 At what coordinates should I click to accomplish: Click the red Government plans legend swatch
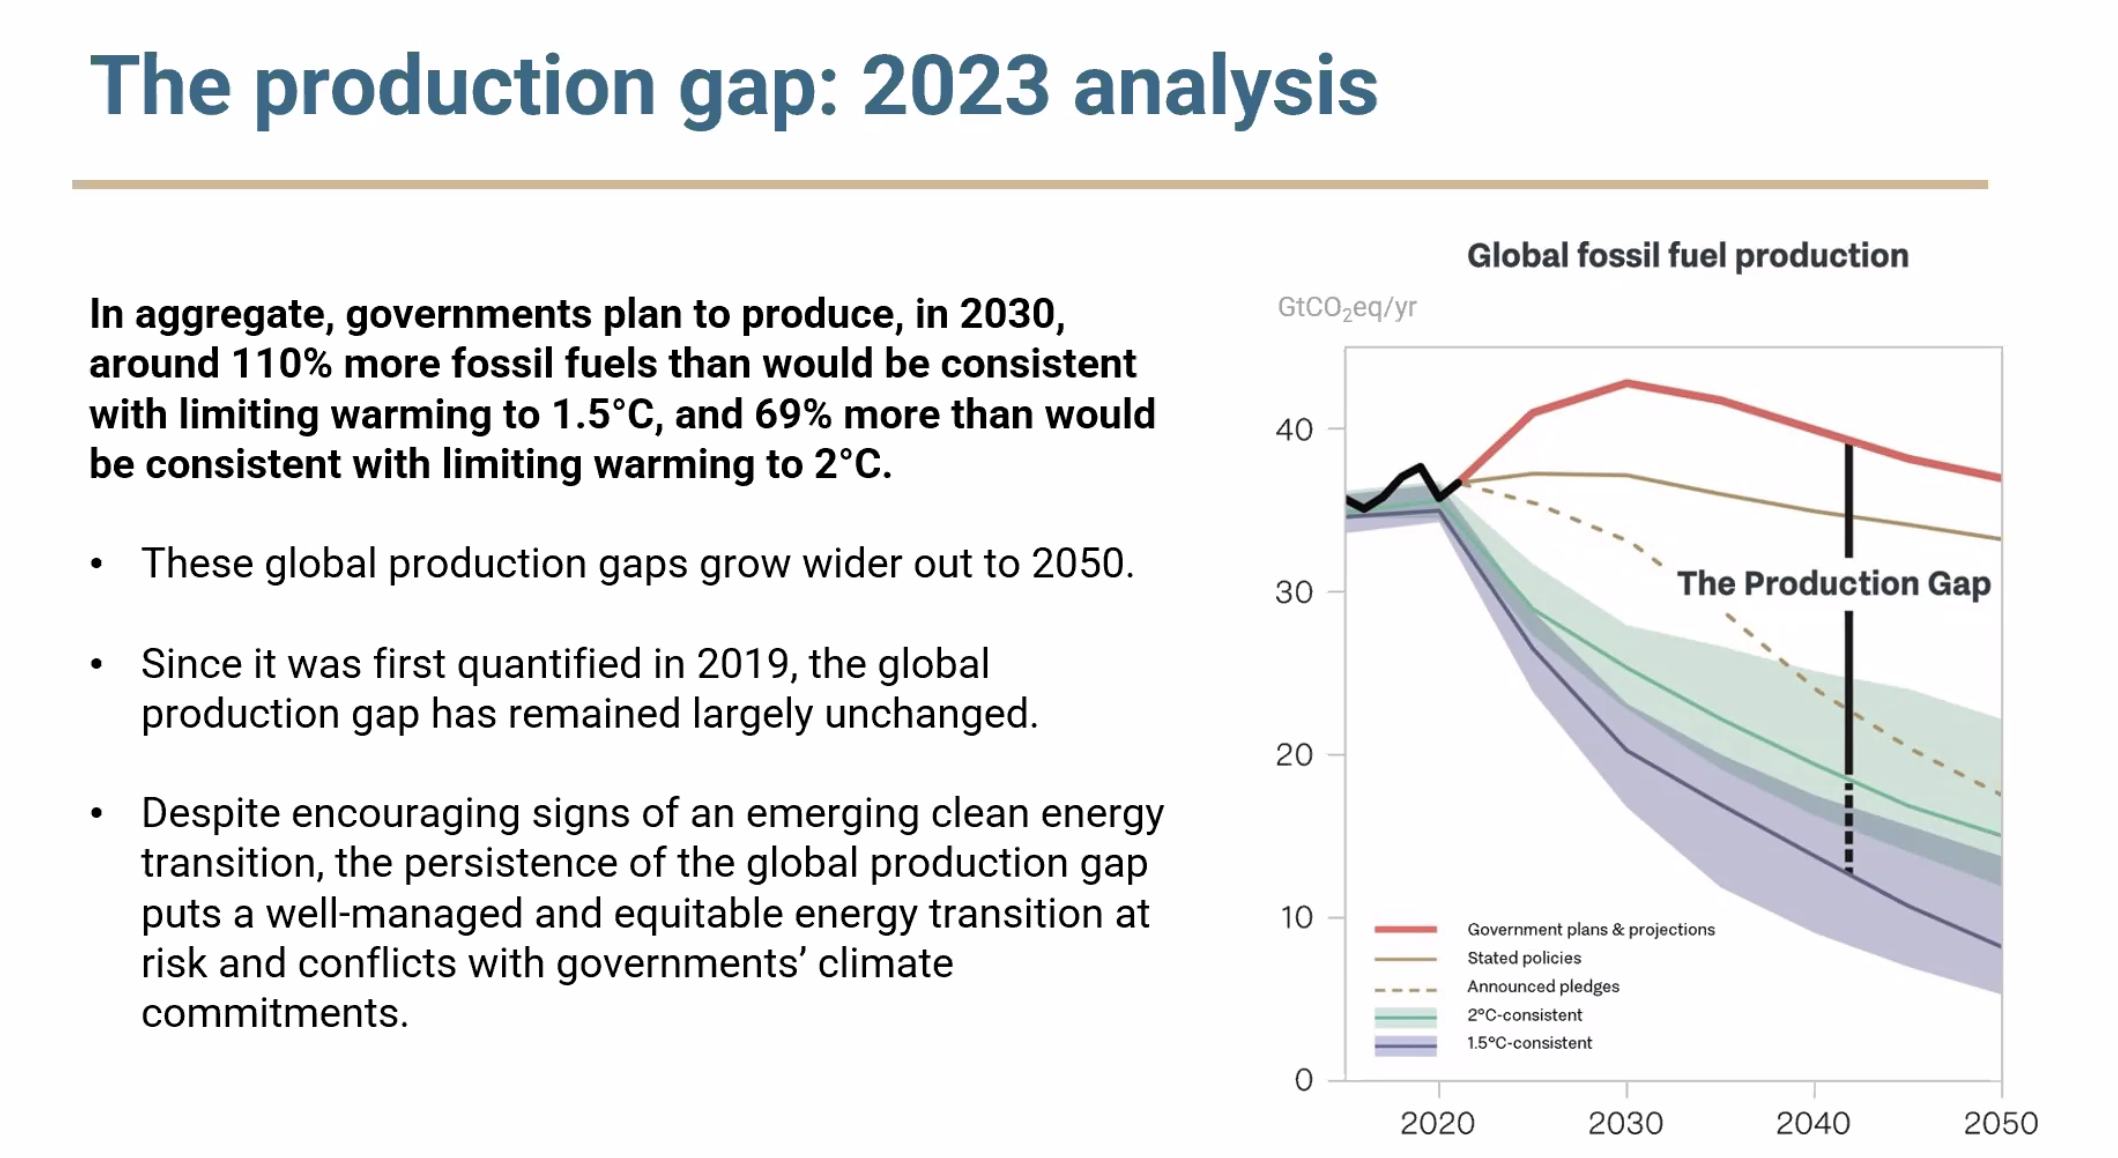tap(1405, 930)
